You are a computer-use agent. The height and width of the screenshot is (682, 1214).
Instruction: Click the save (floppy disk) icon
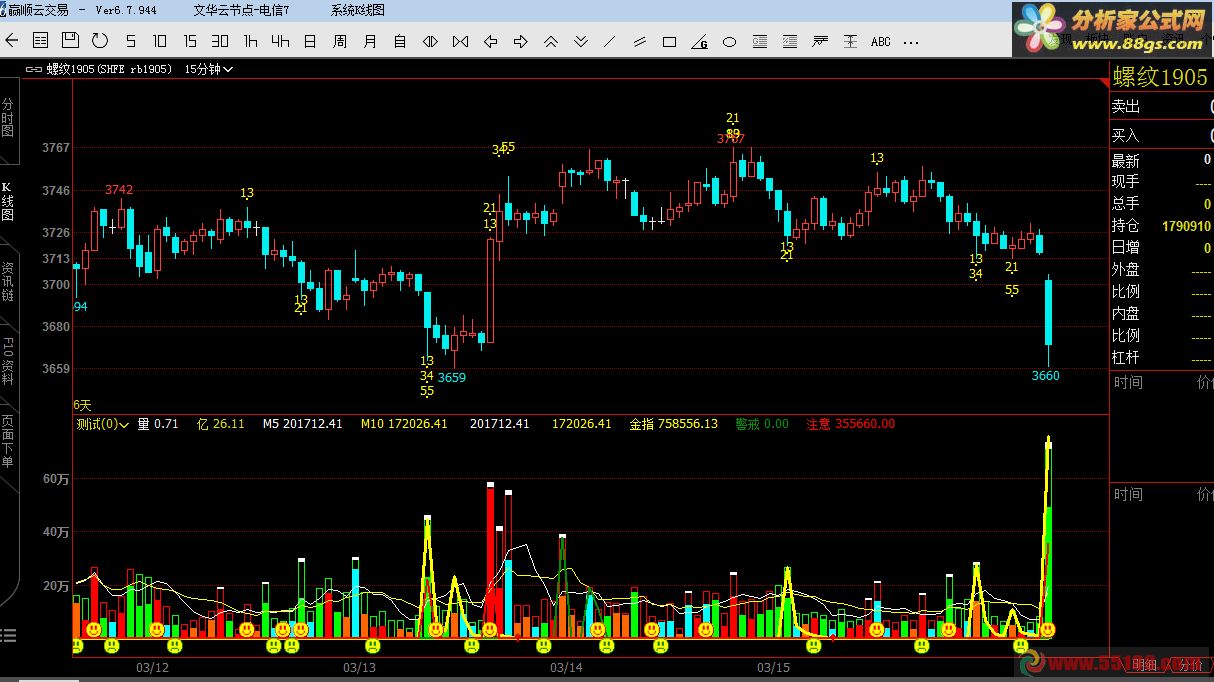click(70, 41)
